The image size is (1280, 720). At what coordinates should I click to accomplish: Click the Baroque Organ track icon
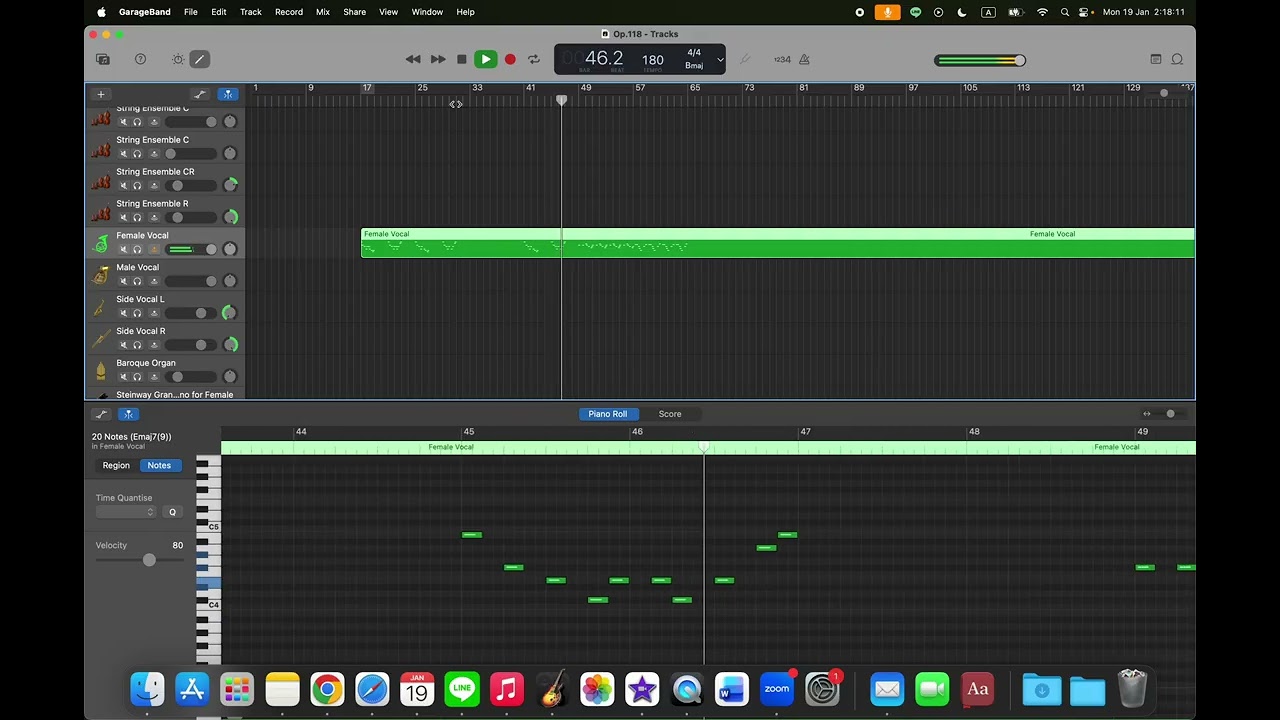pyautogui.click(x=101, y=371)
